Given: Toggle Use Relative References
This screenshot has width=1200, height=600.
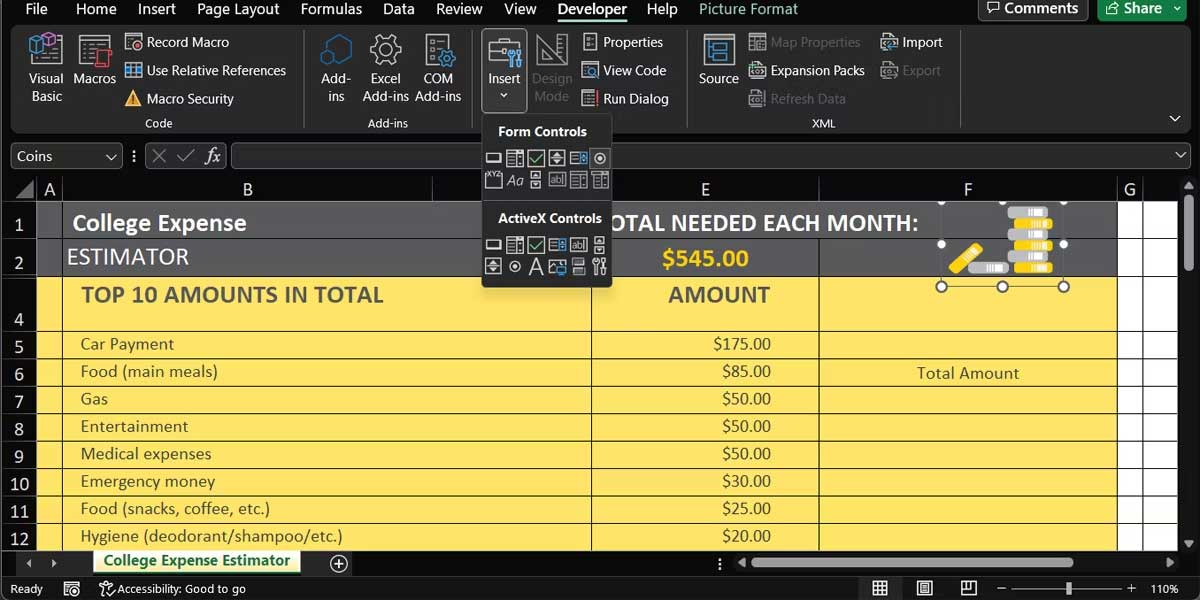Looking at the screenshot, I should 207,70.
